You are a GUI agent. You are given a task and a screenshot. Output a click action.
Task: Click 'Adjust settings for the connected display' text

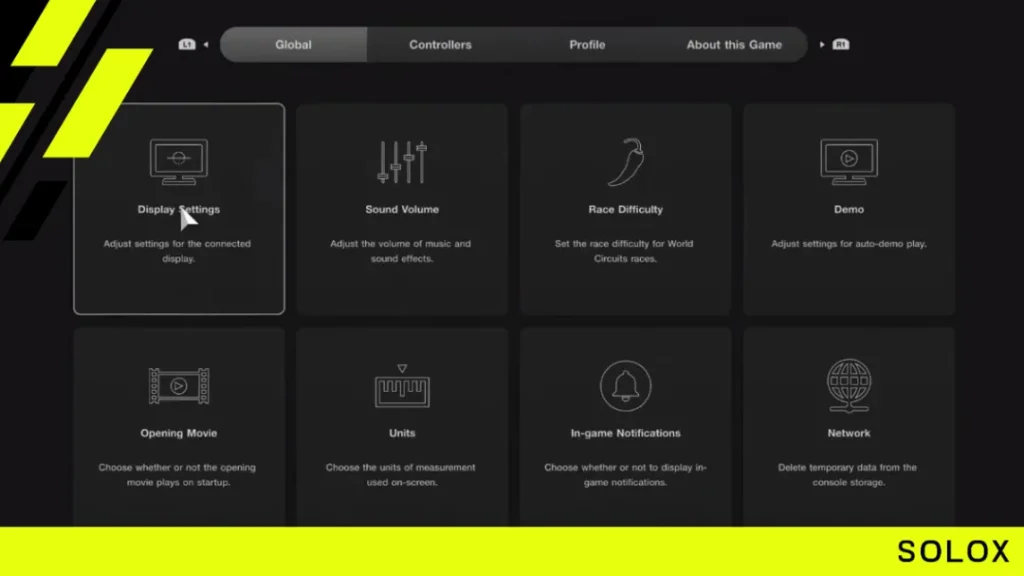[x=178, y=251]
